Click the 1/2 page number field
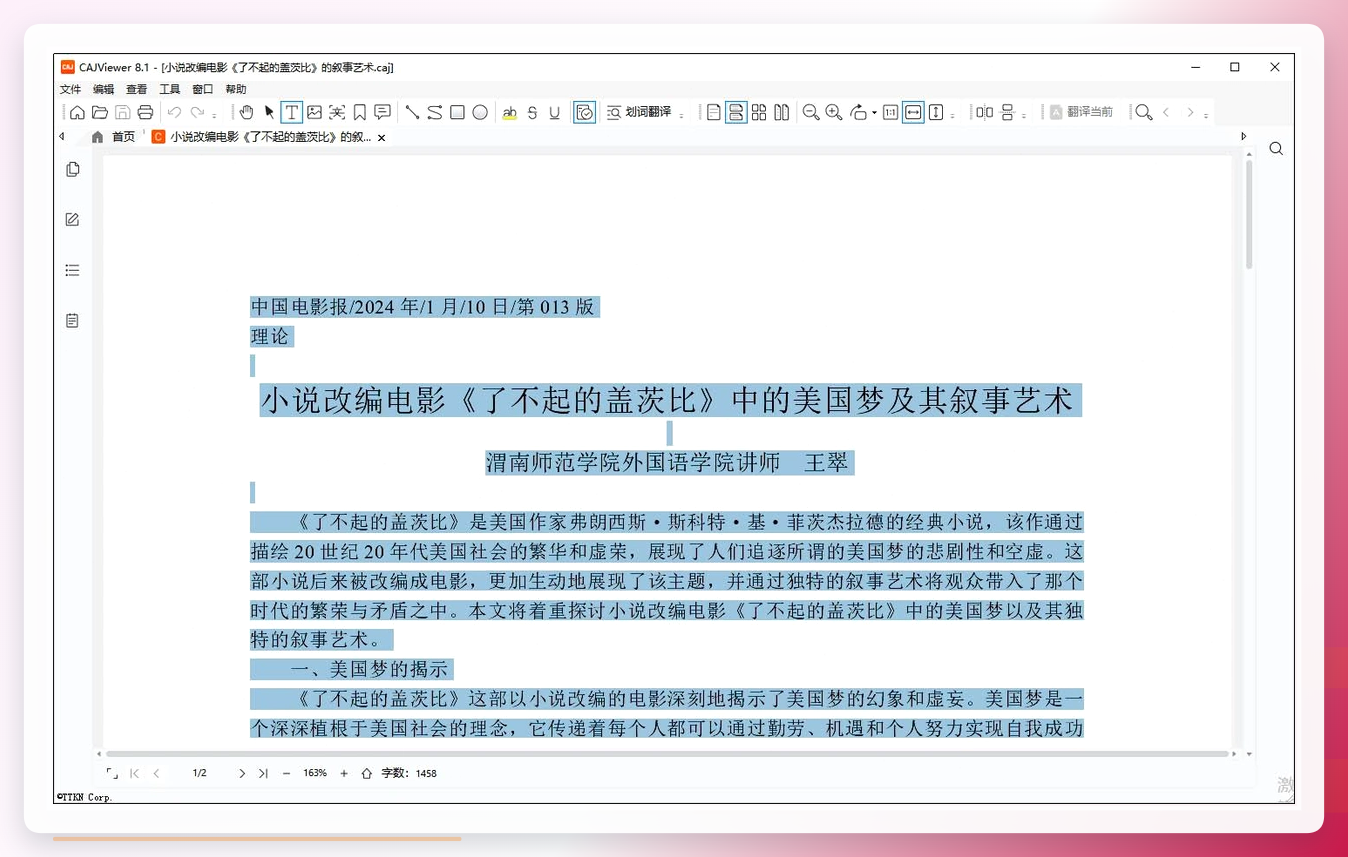Screen dimensions: 1348x857 pyautogui.click(x=199, y=773)
